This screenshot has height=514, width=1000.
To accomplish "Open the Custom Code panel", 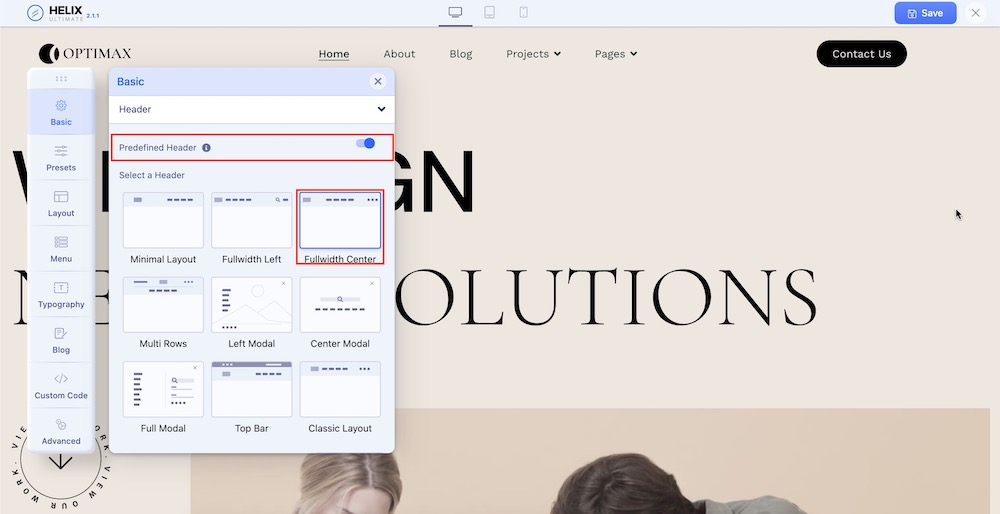I will click(x=61, y=385).
